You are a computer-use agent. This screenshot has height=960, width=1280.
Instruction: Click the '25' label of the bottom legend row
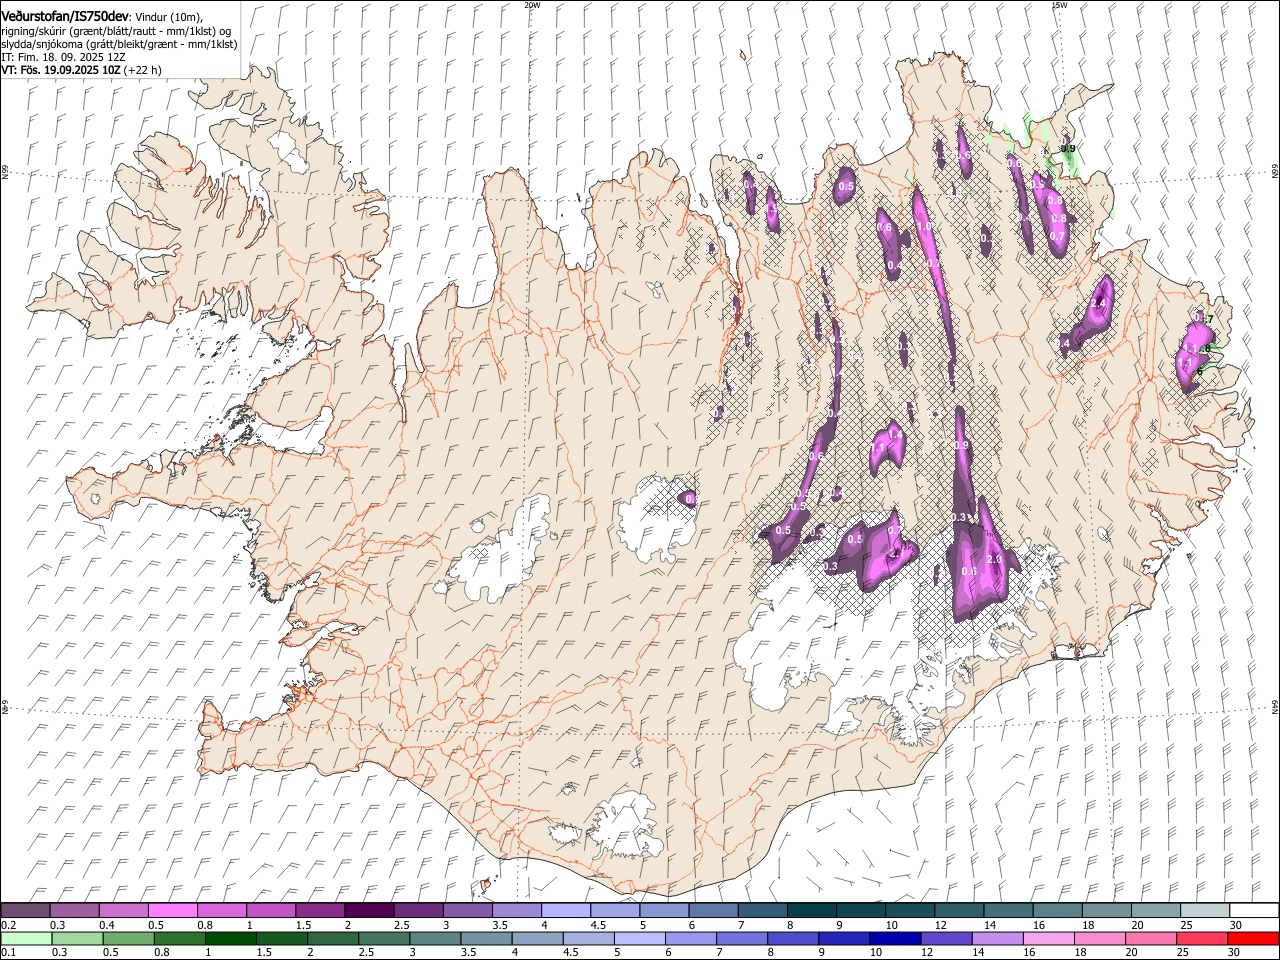[x=1183, y=952]
